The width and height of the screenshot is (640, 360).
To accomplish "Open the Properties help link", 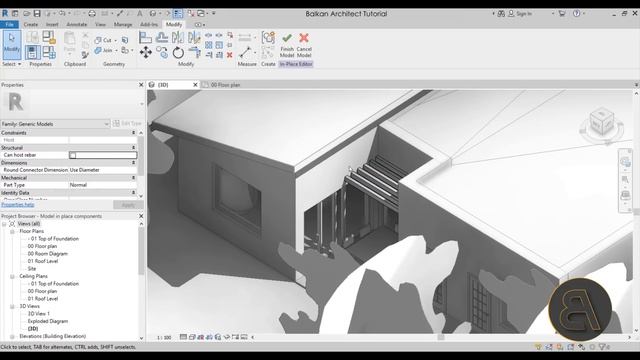I will (18, 205).
